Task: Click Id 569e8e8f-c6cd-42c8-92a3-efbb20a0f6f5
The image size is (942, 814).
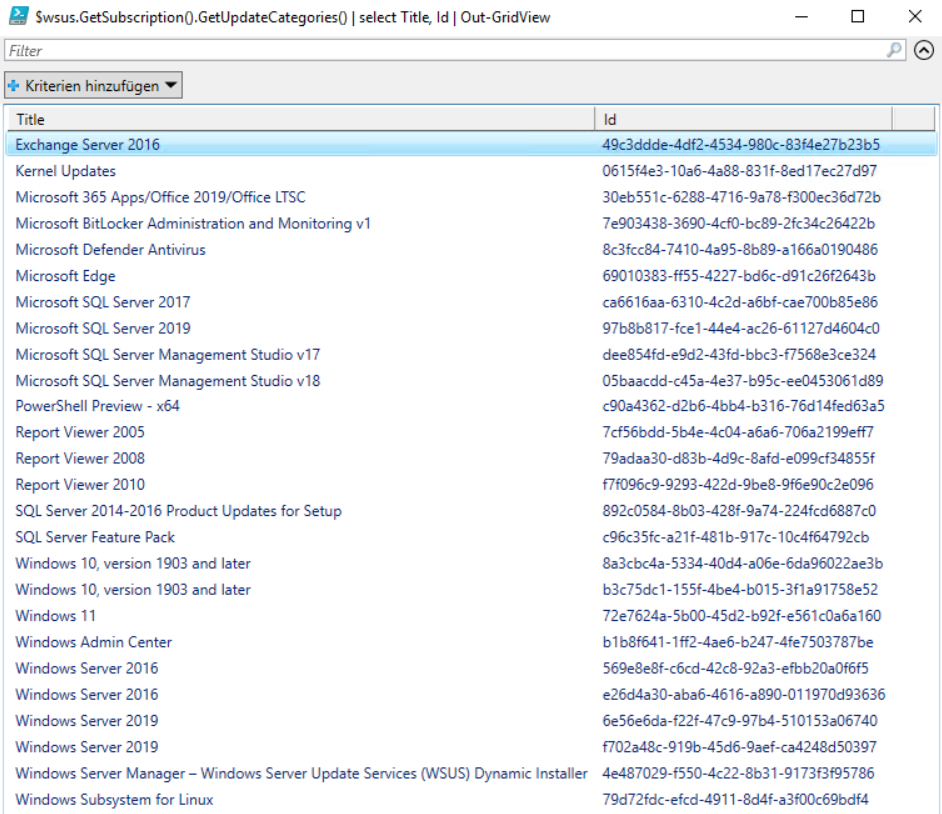Action: coord(735,669)
